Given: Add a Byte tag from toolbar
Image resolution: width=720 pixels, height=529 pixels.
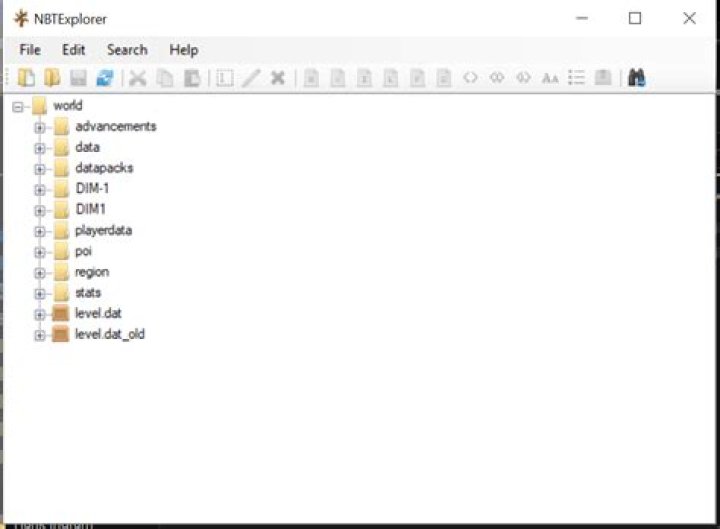Looking at the screenshot, I should coord(311,78).
